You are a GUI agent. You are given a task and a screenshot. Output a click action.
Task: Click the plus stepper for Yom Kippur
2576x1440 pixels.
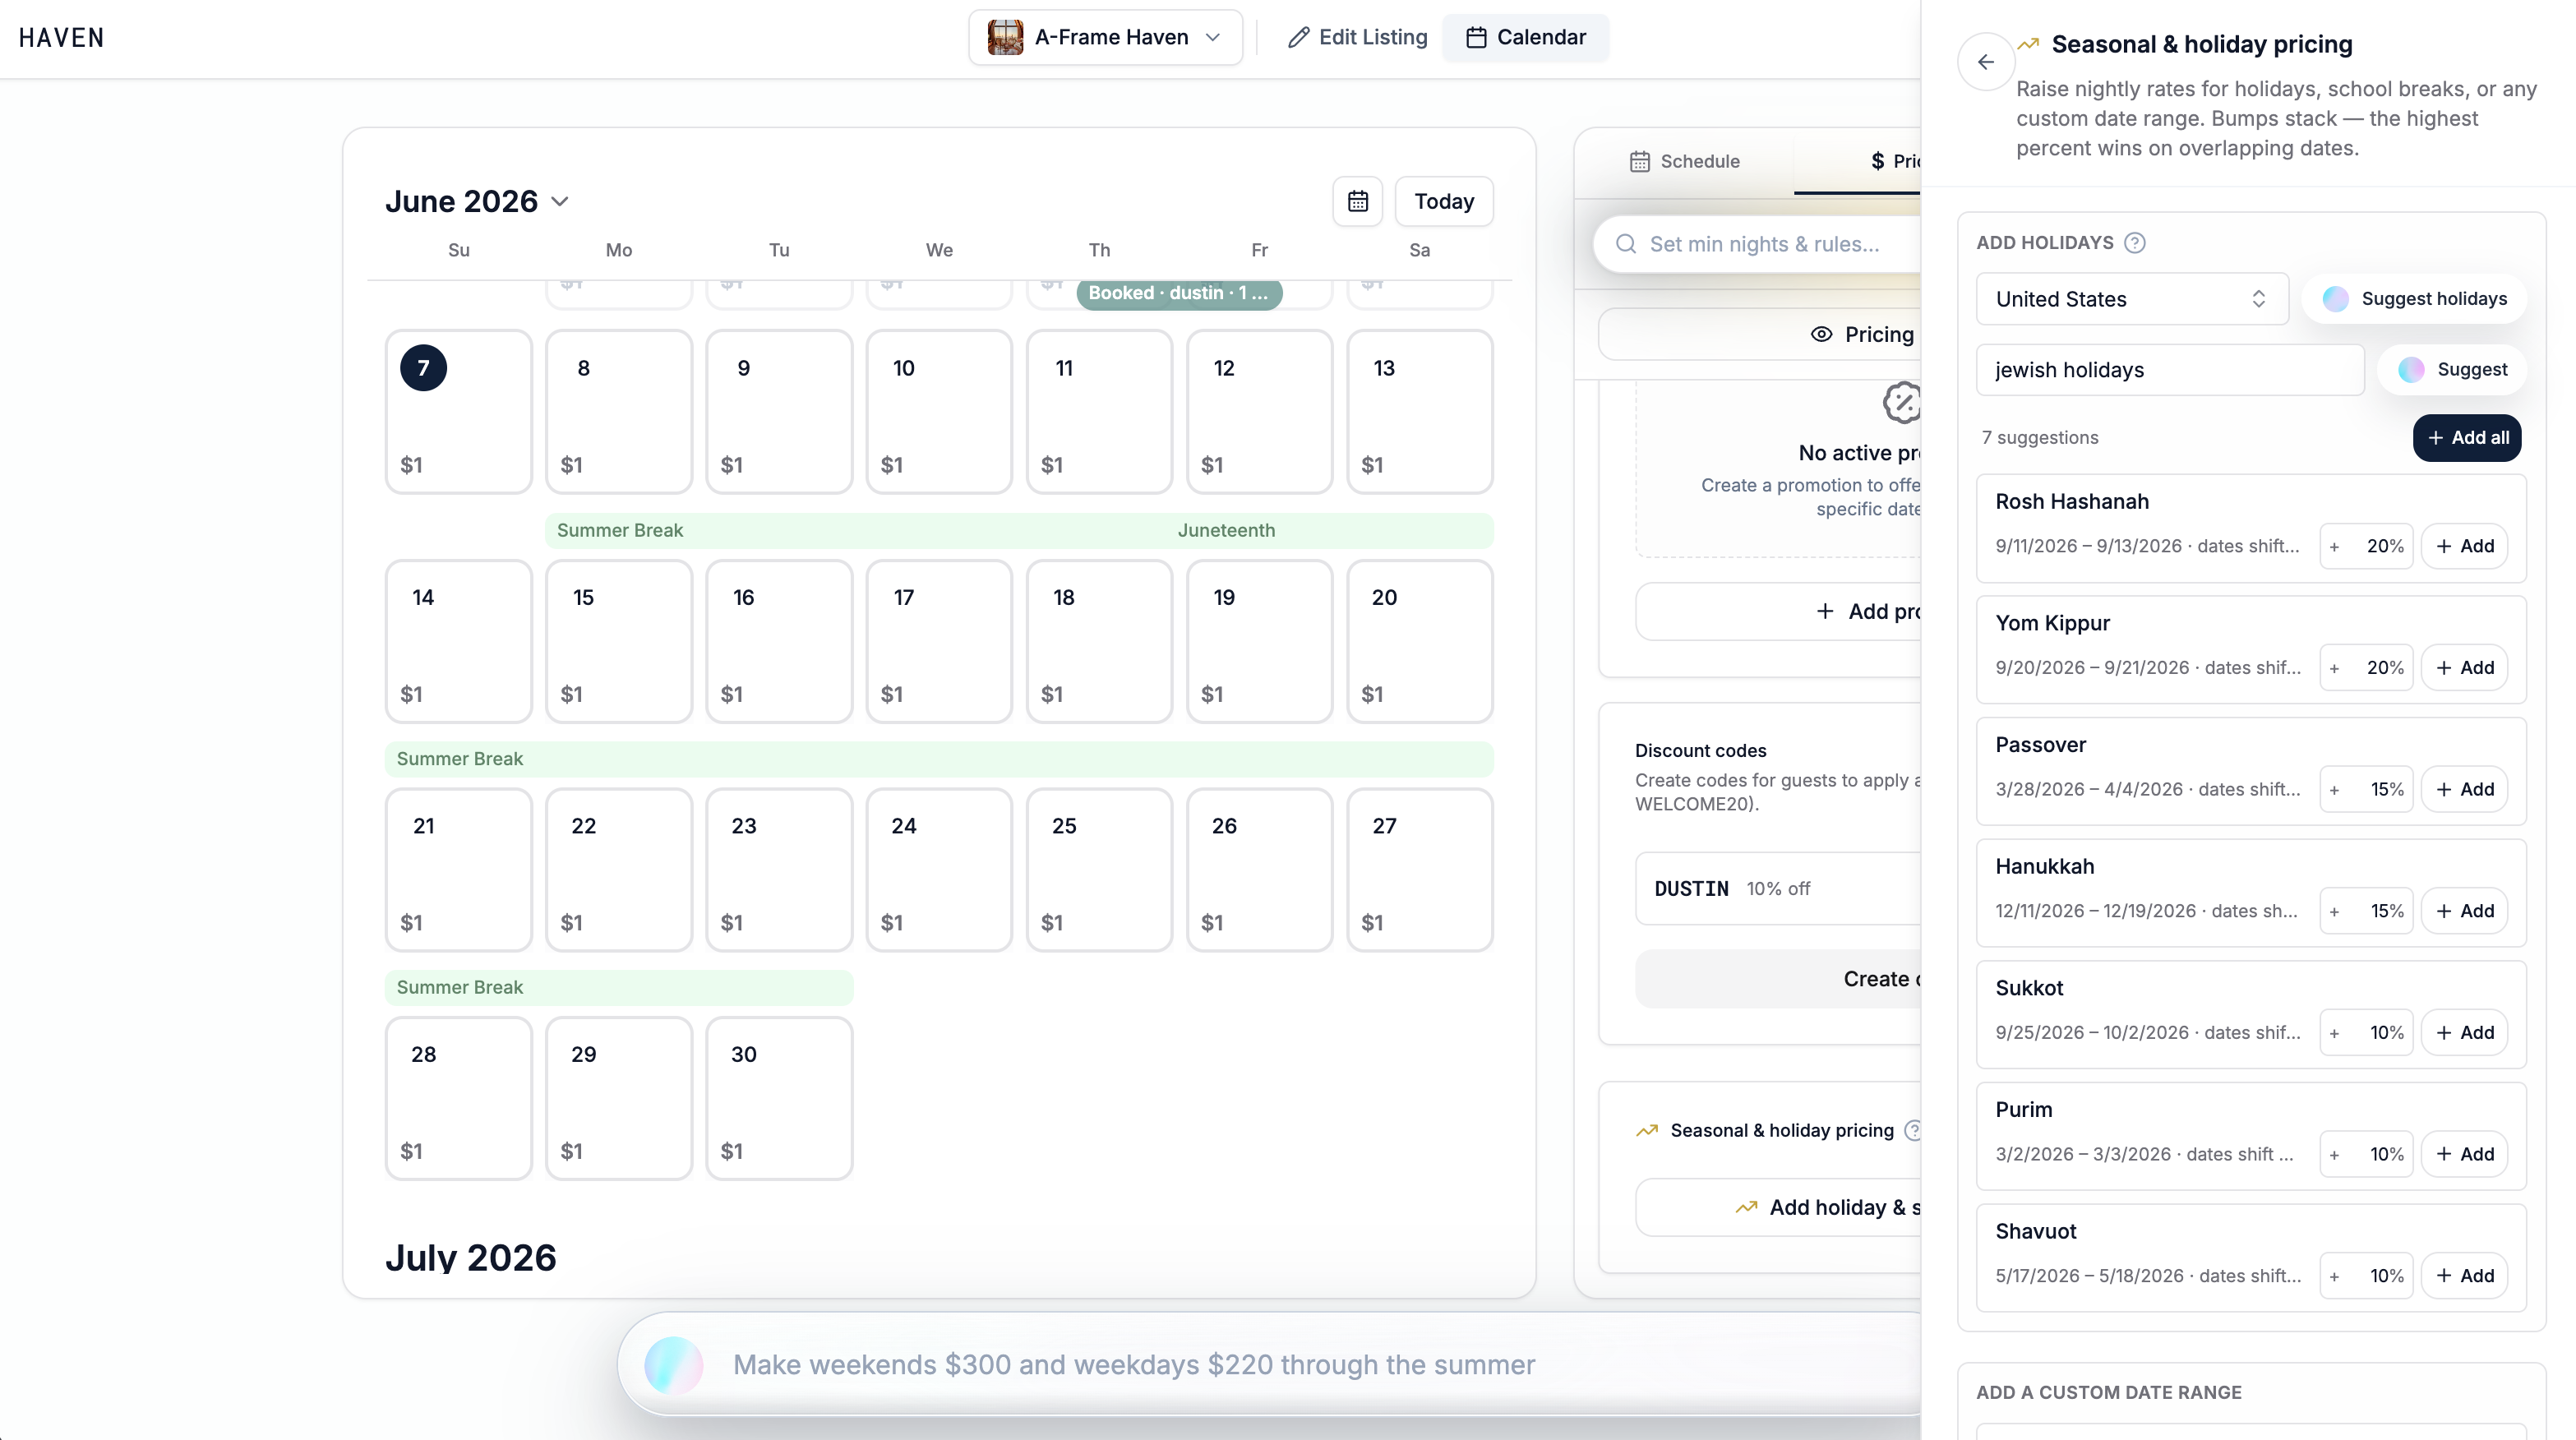pos(2334,668)
